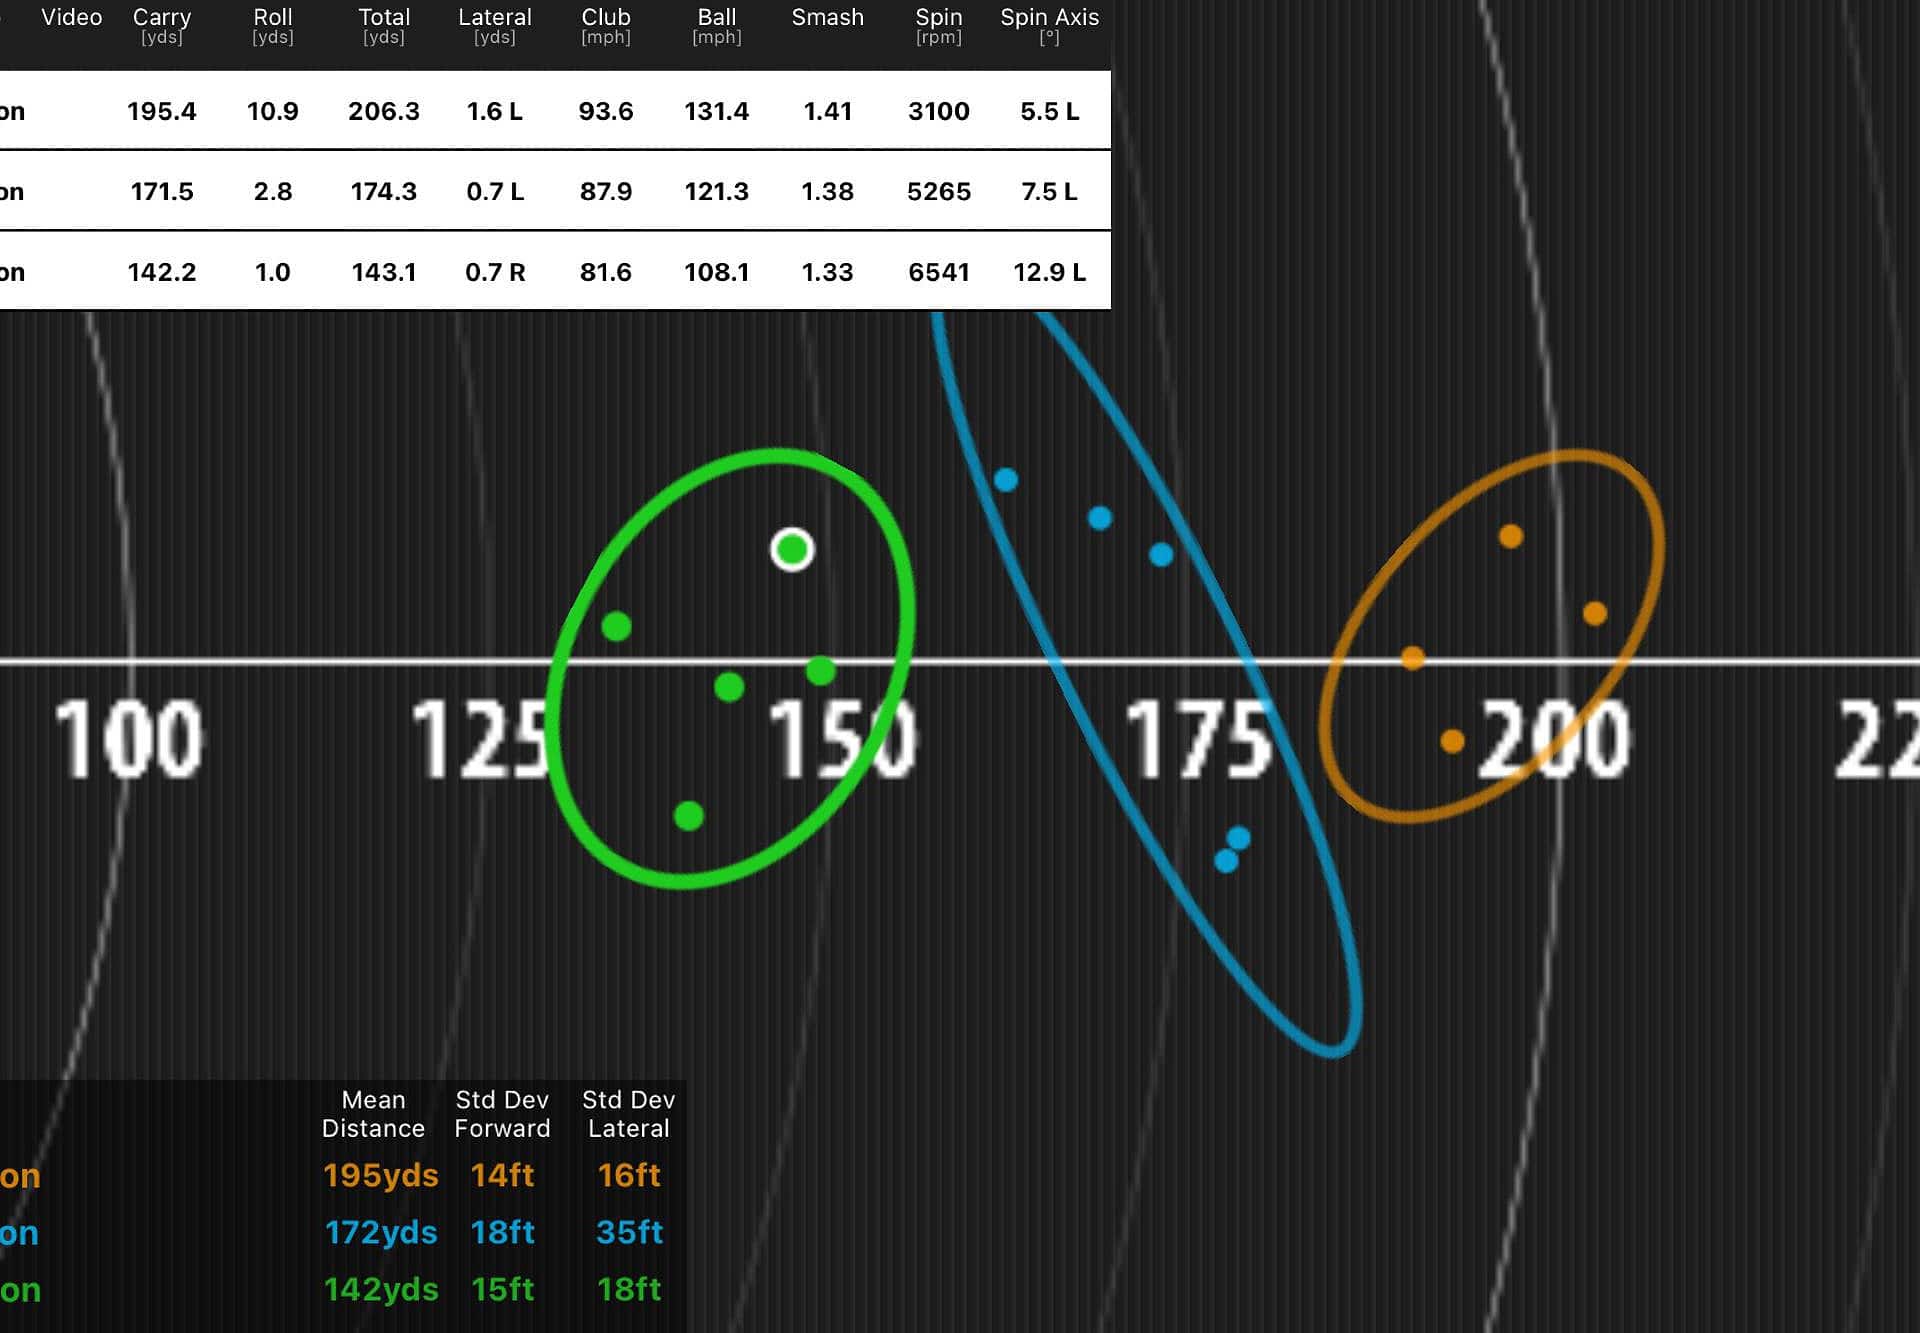1920x1333 pixels.
Task: Select the Video column header
Action: click(71, 18)
